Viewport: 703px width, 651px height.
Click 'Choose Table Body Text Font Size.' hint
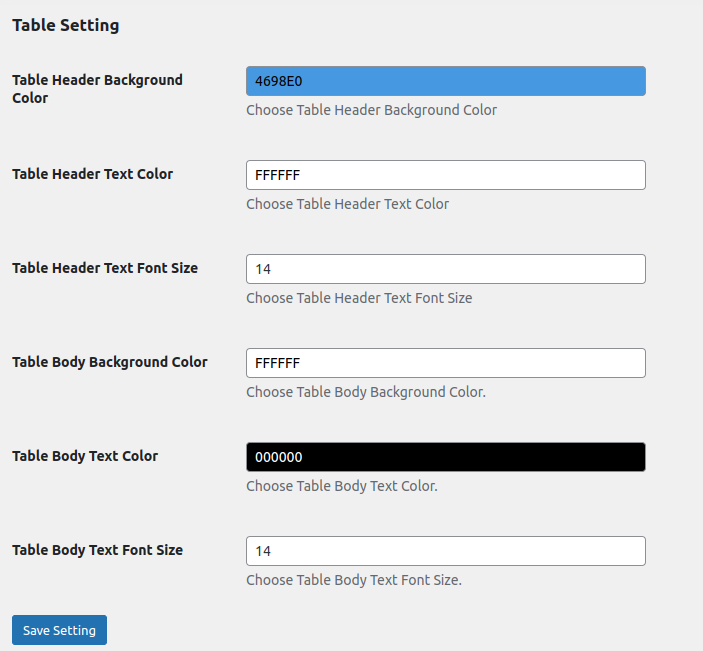(x=354, y=580)
